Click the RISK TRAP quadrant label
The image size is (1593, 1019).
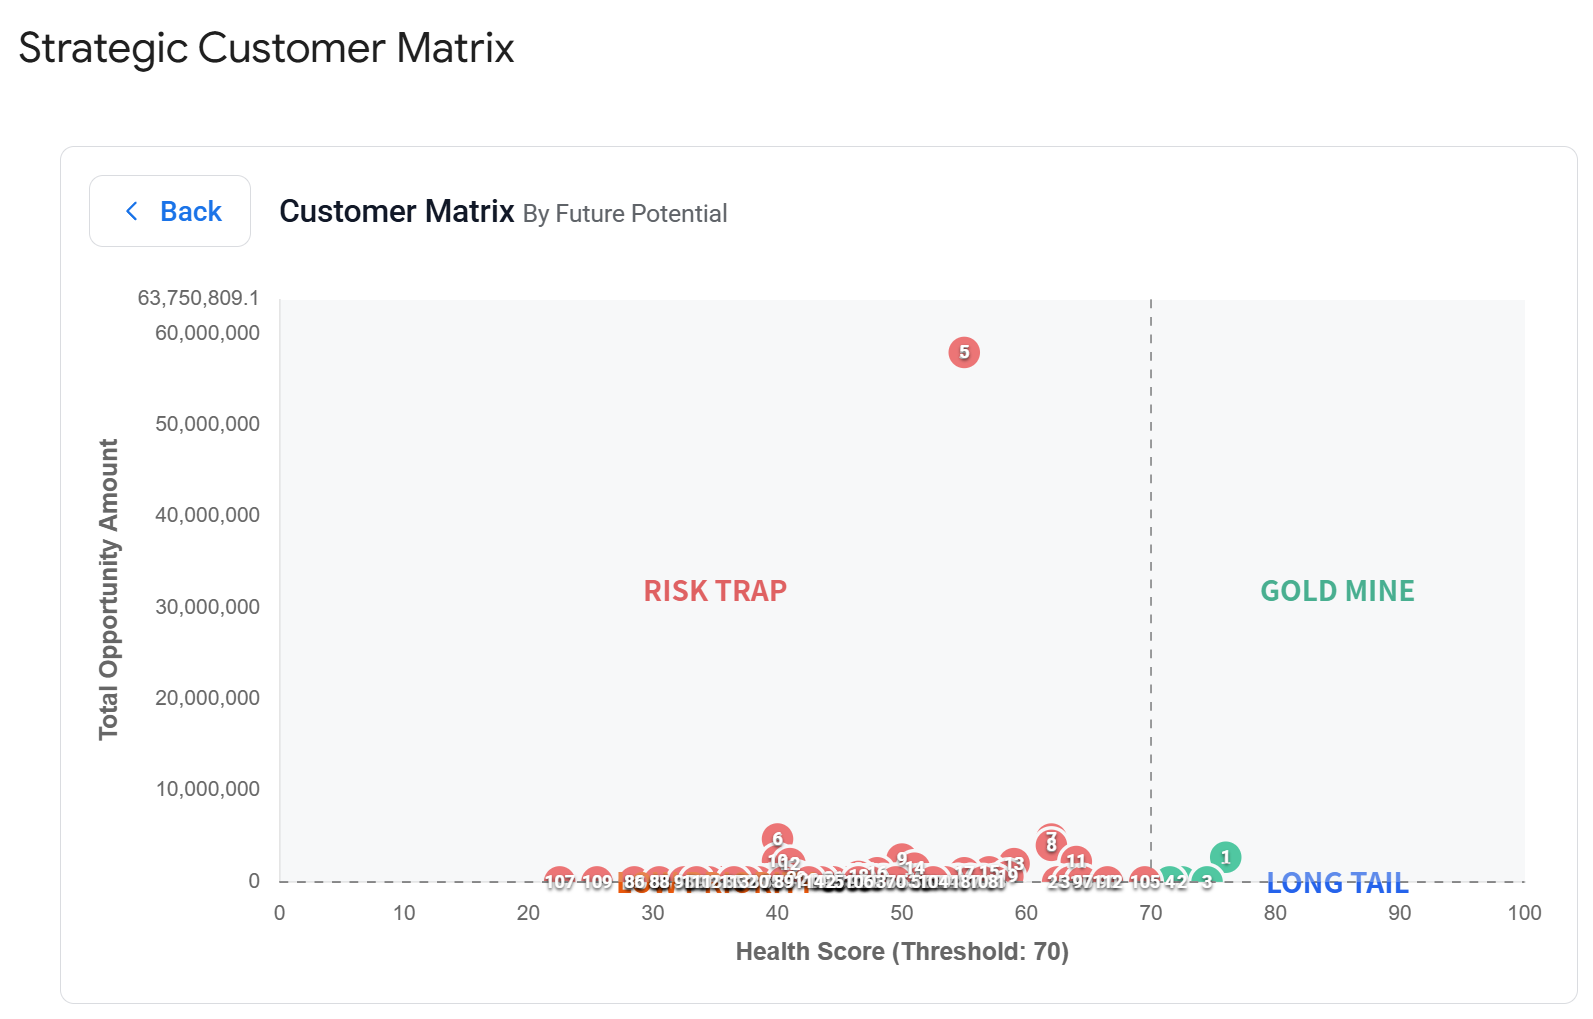coord(714,591)
